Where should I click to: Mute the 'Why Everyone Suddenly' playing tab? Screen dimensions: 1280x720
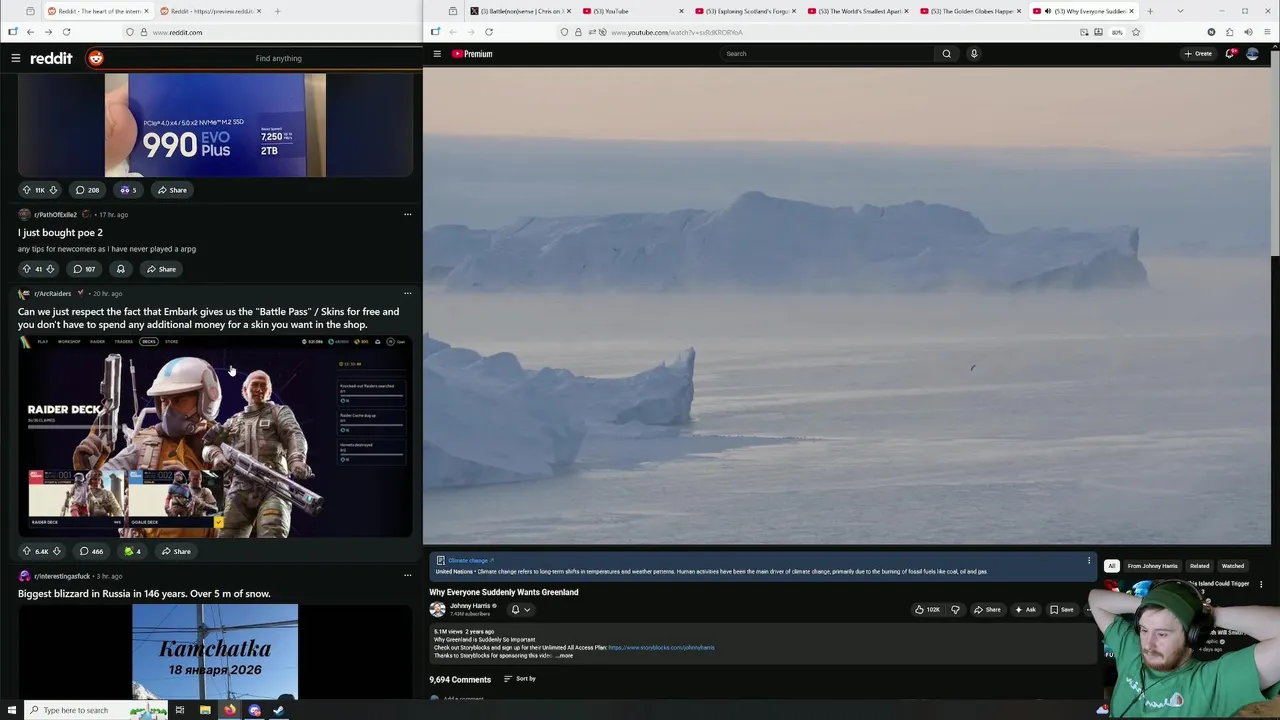pos(1048,11)
